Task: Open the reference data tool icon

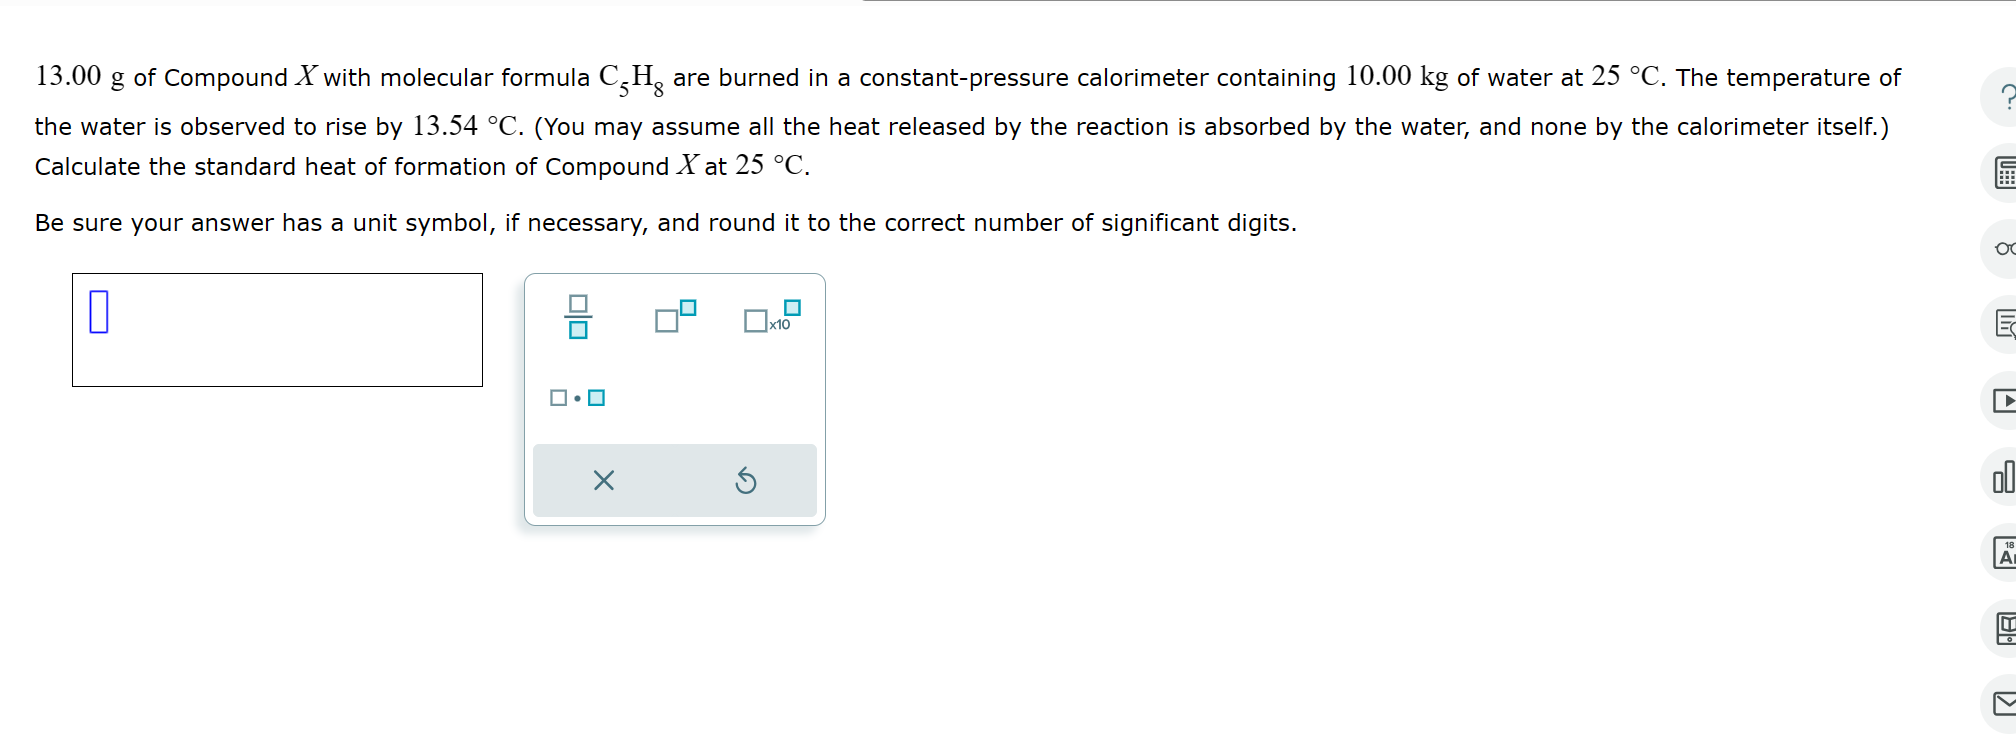Action: pos(2008,626)
